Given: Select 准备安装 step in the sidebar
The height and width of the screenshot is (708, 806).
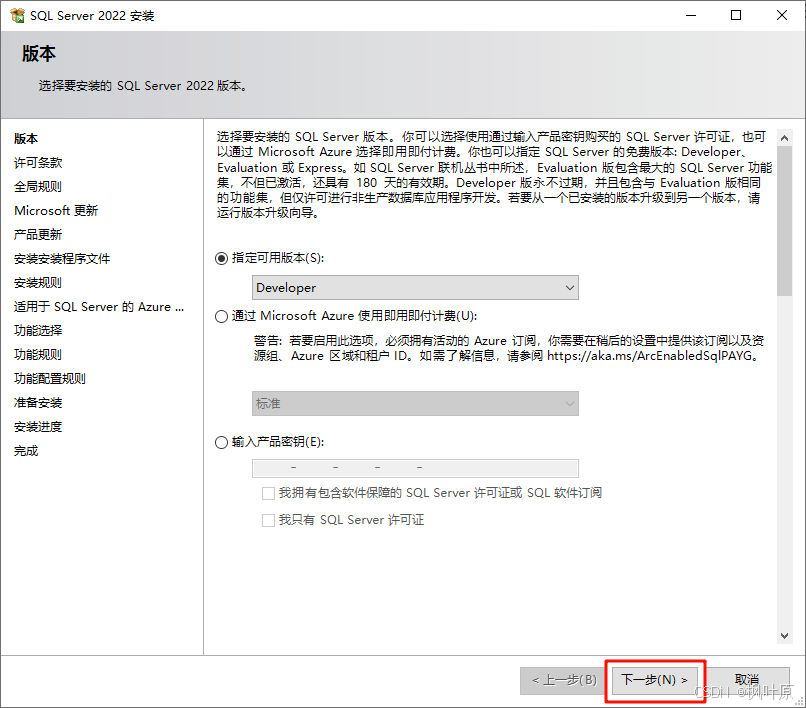Looking at the screenshot, I should coord(38,403).
